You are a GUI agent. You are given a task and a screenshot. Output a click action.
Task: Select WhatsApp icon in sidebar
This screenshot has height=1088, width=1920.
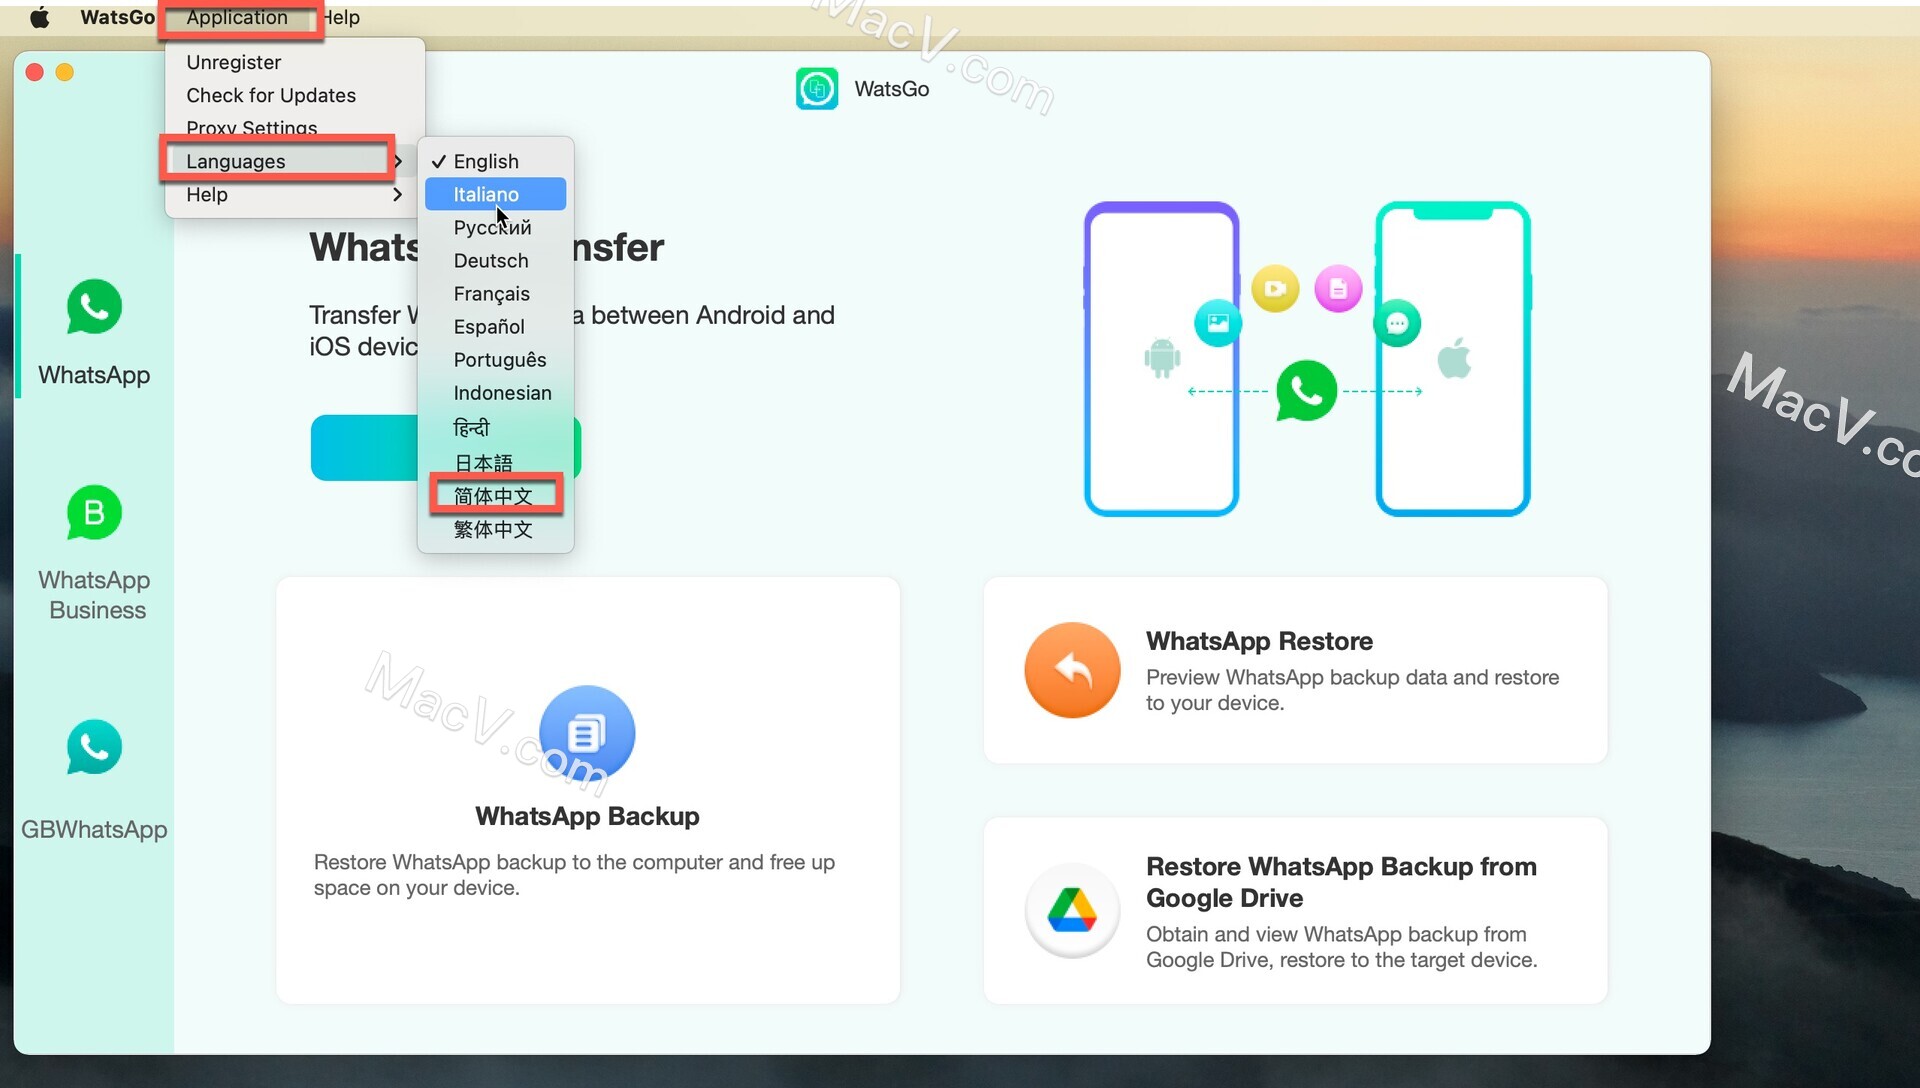pos(94,307)
